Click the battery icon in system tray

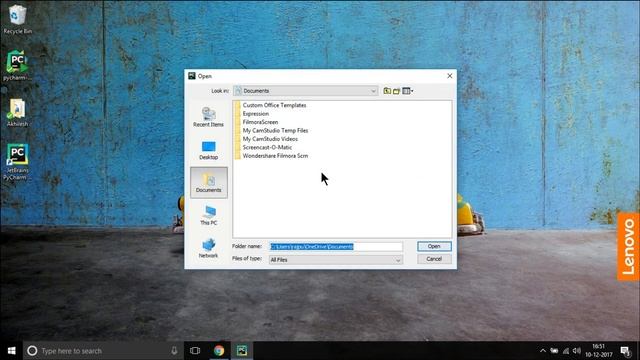click(554, 351)
